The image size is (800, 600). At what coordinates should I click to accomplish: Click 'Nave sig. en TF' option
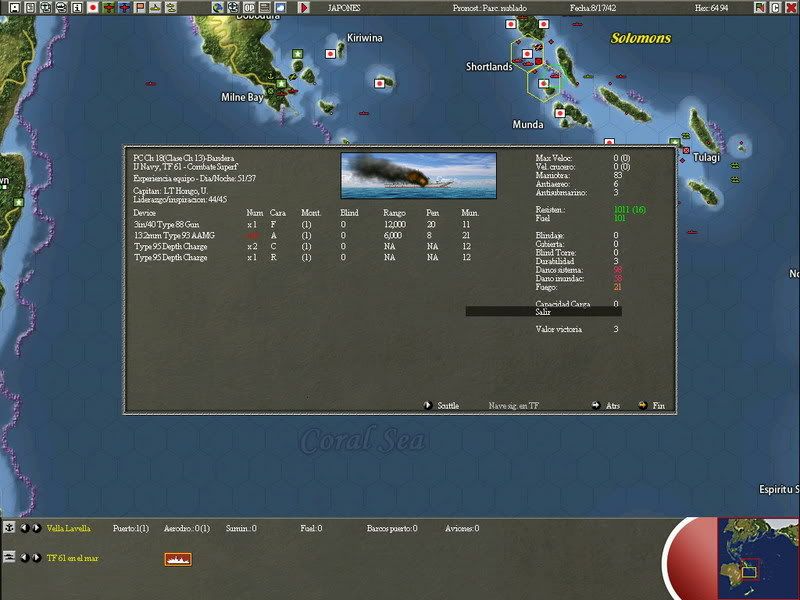[513, 406]
